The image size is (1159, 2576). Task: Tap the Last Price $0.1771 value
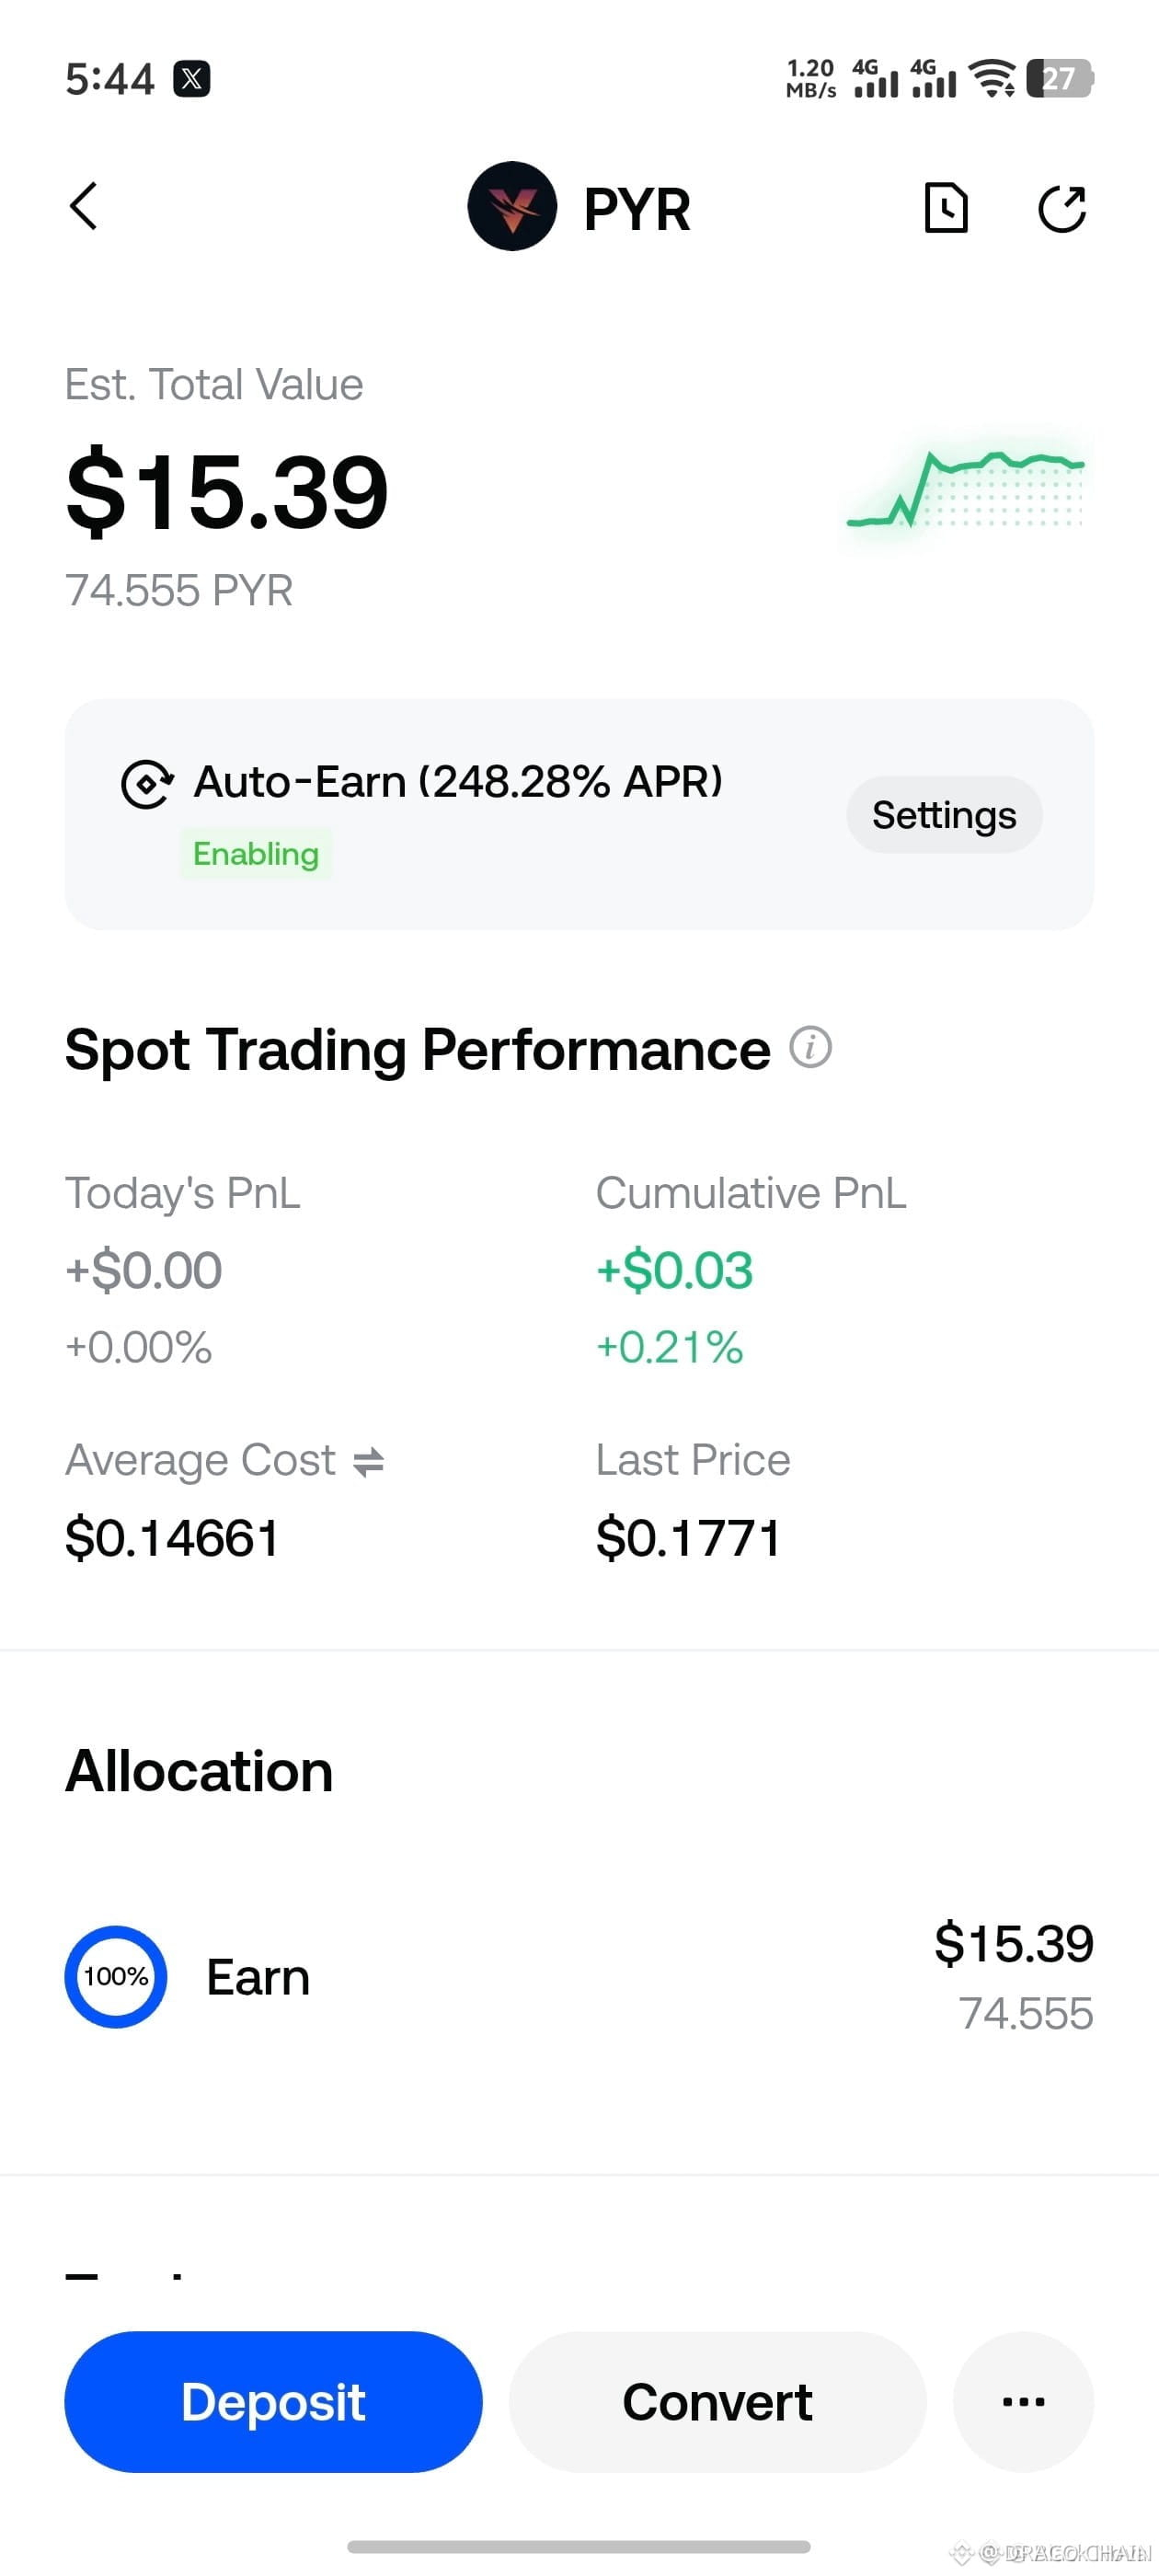point(688,1537)
